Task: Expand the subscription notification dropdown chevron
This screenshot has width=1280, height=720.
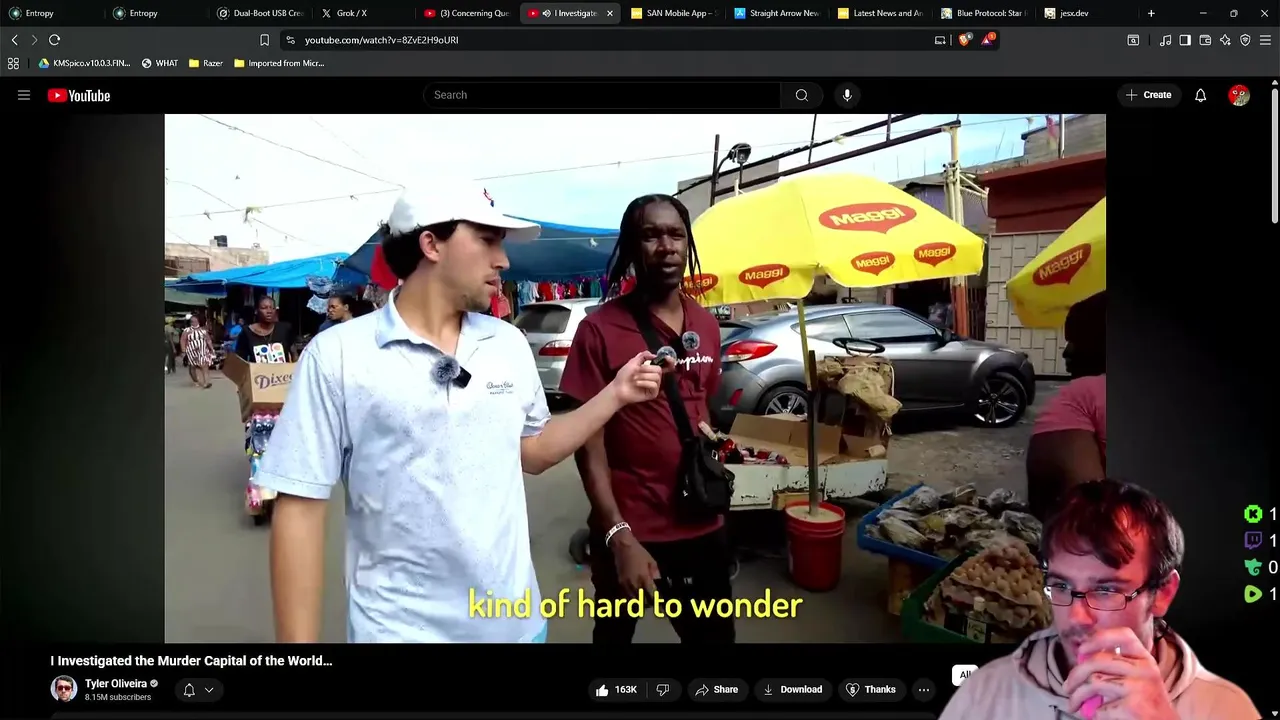Action: coord(209,689)
